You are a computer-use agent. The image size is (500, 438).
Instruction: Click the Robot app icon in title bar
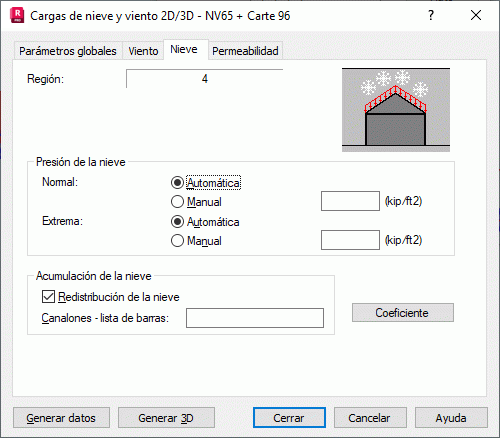17,16
